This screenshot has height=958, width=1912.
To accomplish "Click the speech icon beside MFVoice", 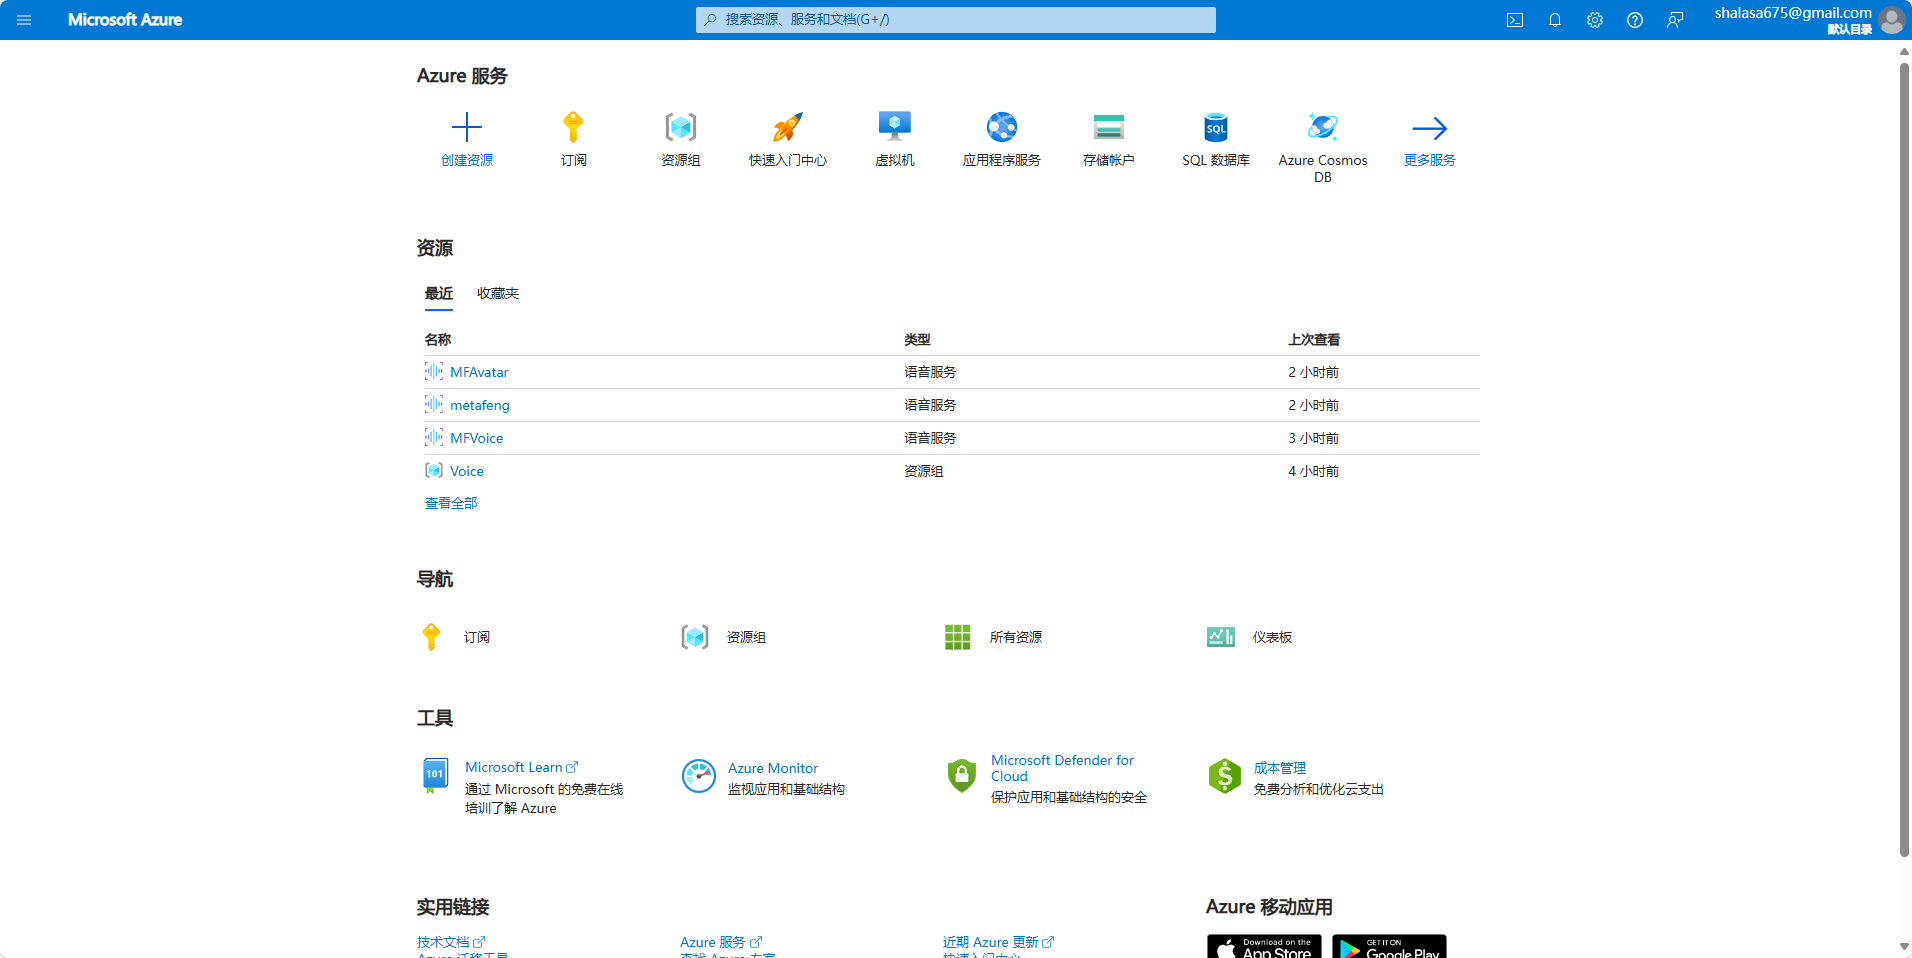I will [x=434, y=438].
